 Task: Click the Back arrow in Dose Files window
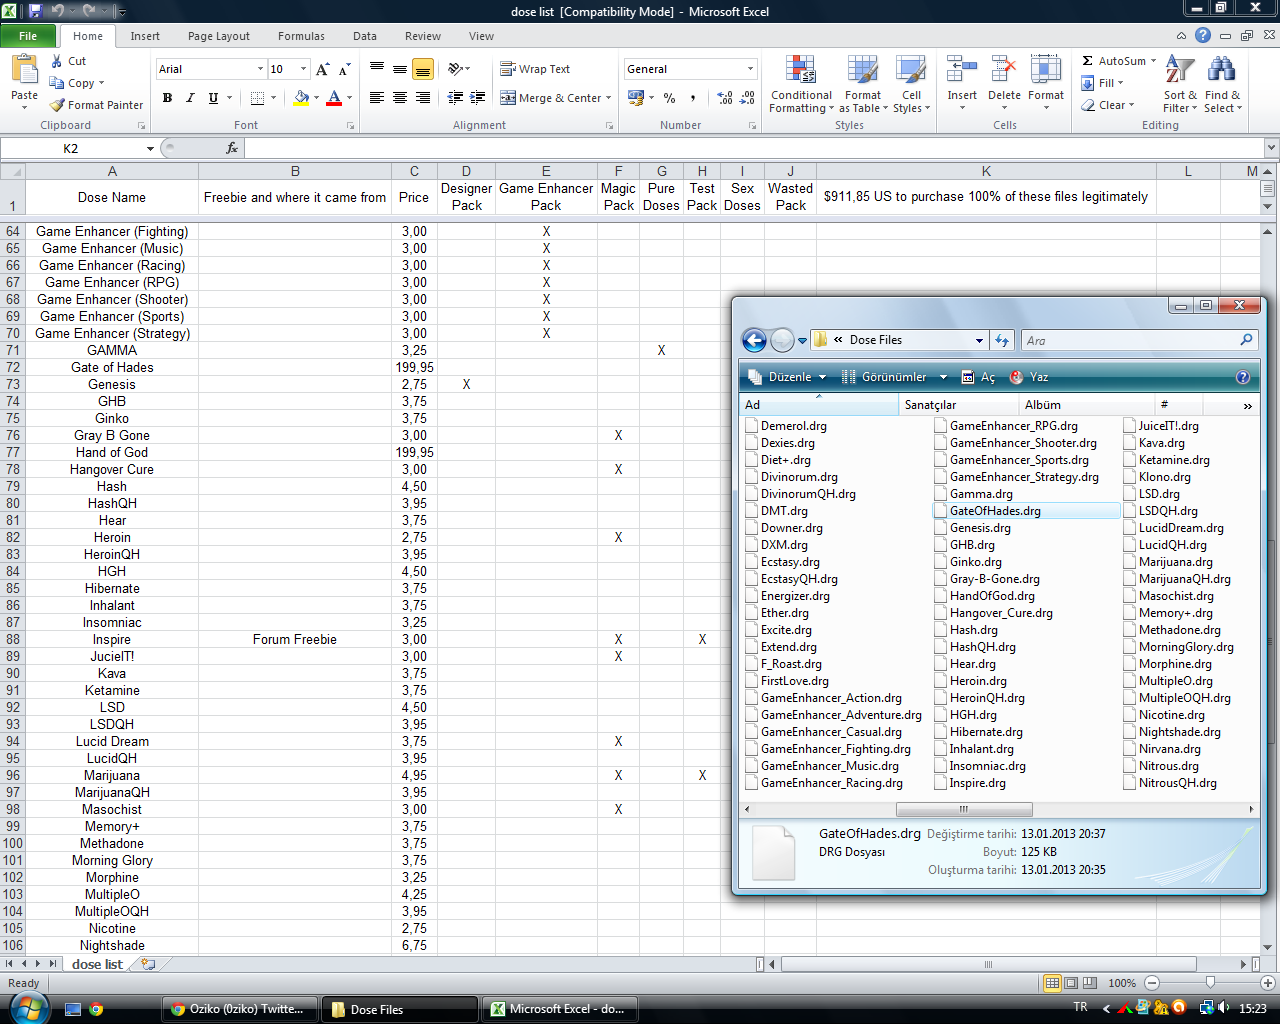pos(754,340)
